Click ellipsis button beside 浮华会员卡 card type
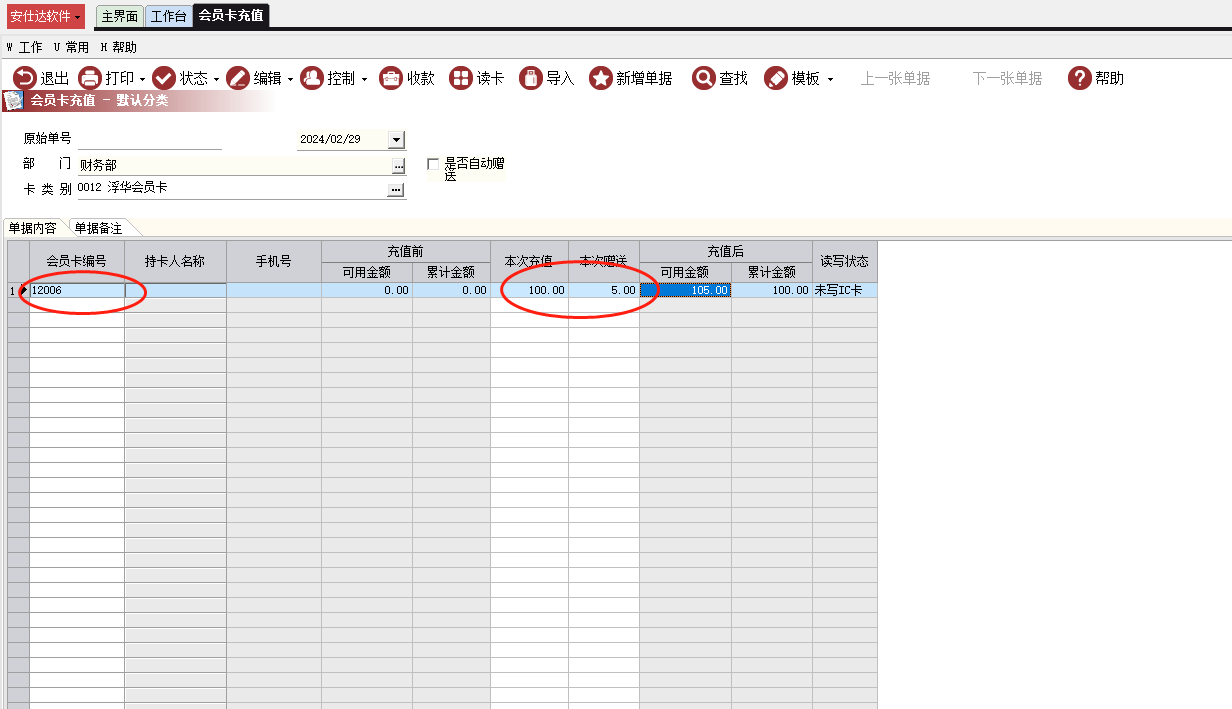This screenshot has height=709, width=1232. click(x=396, y=190)
